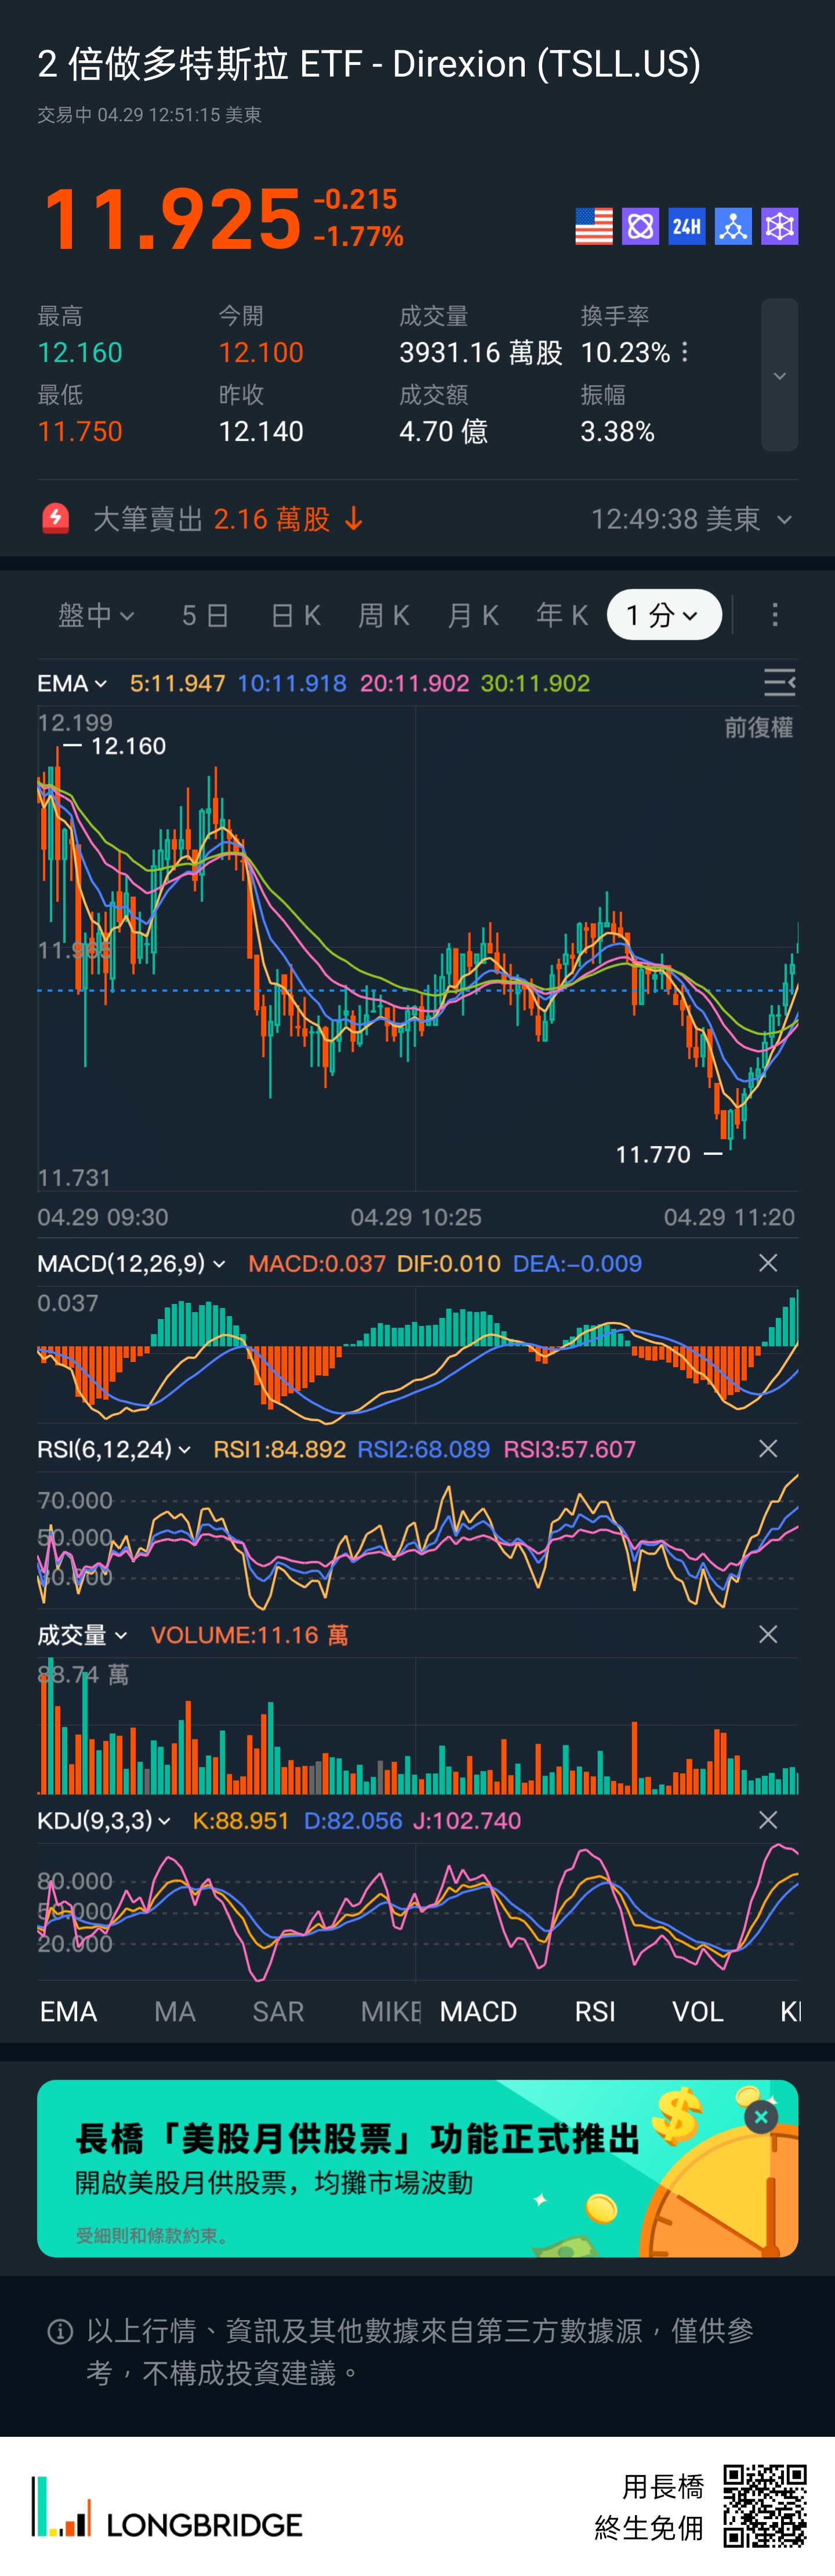Image resolution: width=835 pixels, height=2576 pixels.
Task: Toggle the SAR indicator in bottom bar
Action: 278,2012
